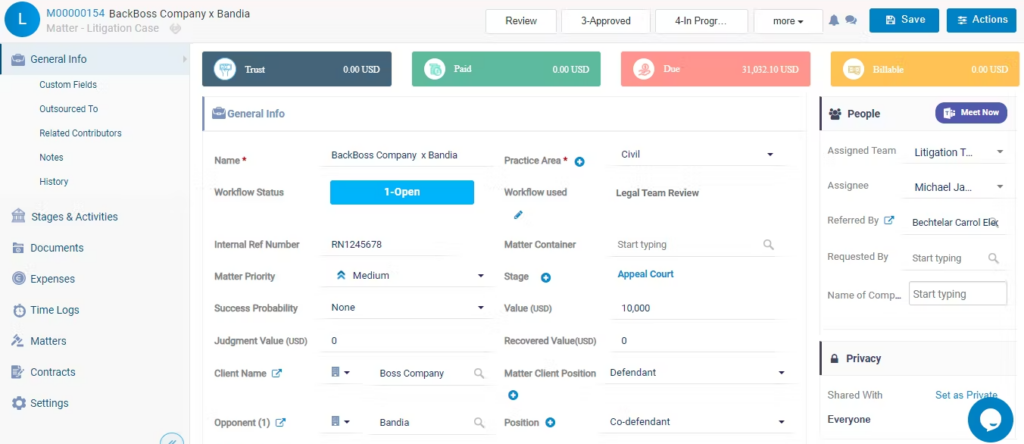Click search magnifier beside Bandia

(479, 422)
